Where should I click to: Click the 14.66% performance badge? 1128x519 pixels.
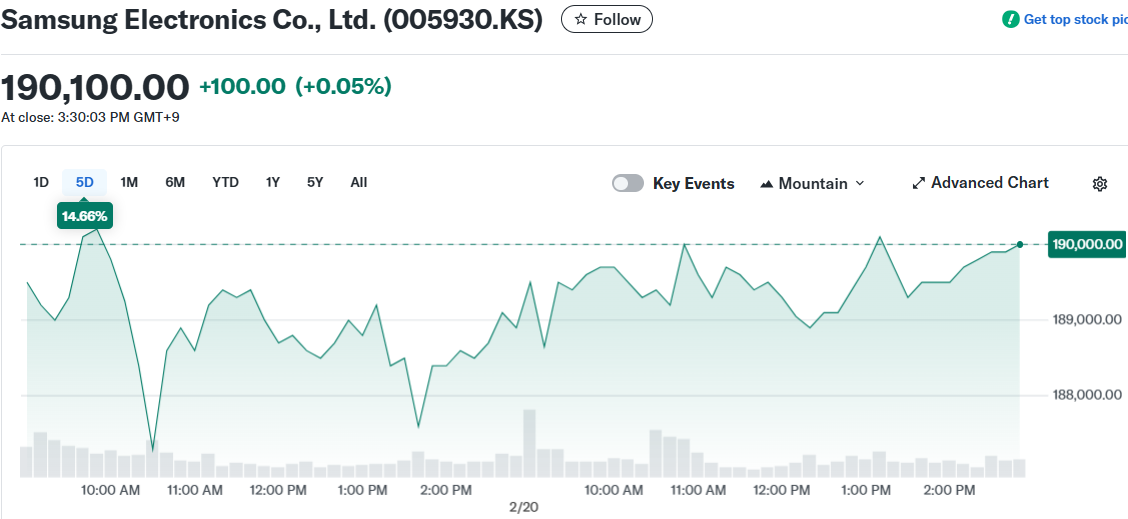pos(84,216)
